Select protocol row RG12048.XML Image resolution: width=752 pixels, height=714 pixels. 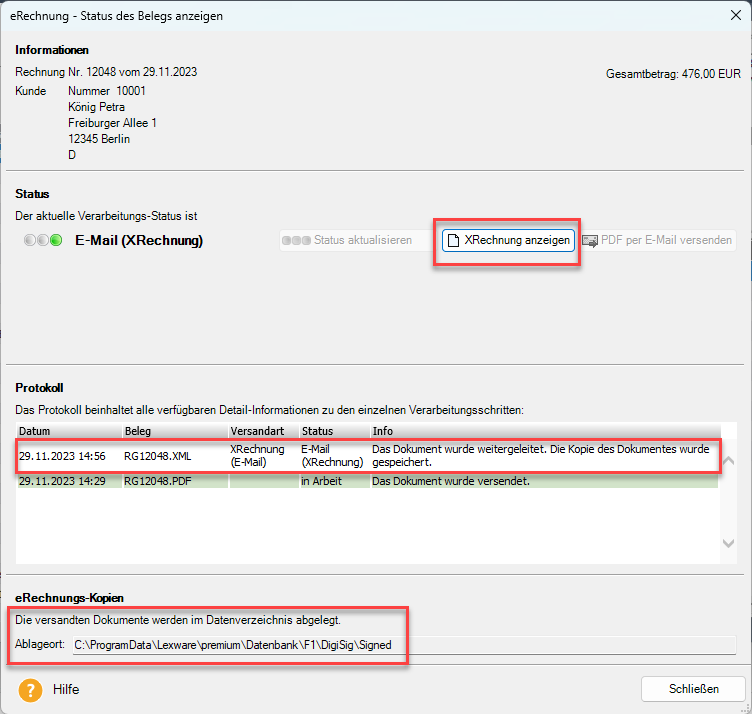pyautogui.click(x=368, y=456)
